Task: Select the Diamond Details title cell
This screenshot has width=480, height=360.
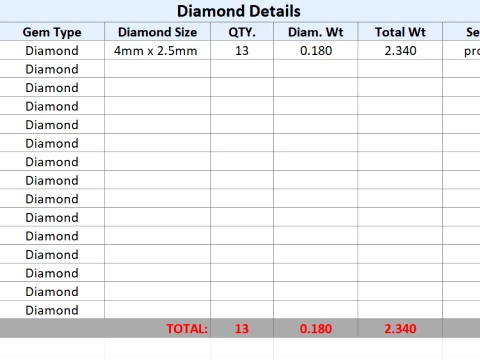Action: tap(239, 11)
